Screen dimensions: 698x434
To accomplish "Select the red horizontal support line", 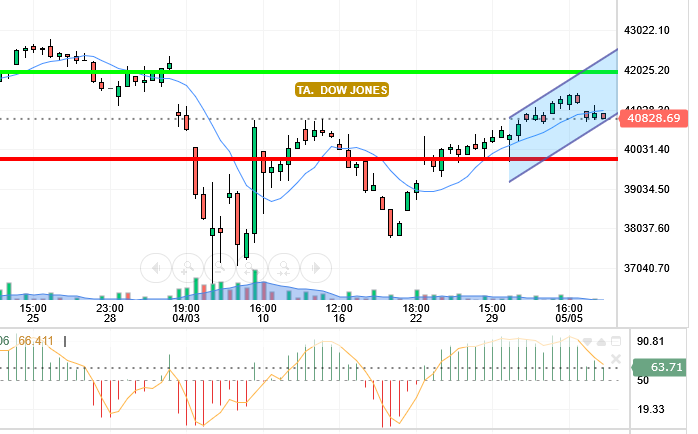I will [309, 159].
